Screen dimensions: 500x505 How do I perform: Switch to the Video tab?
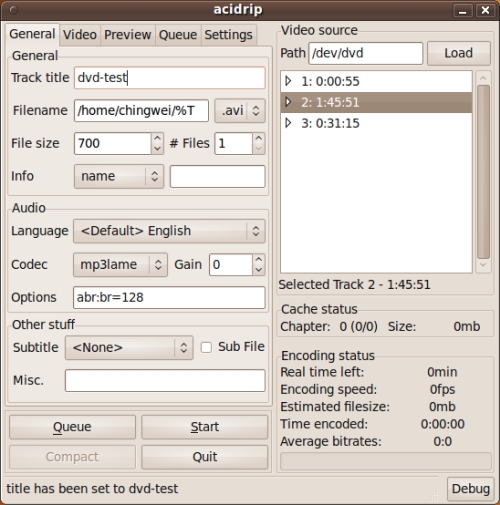80,35
